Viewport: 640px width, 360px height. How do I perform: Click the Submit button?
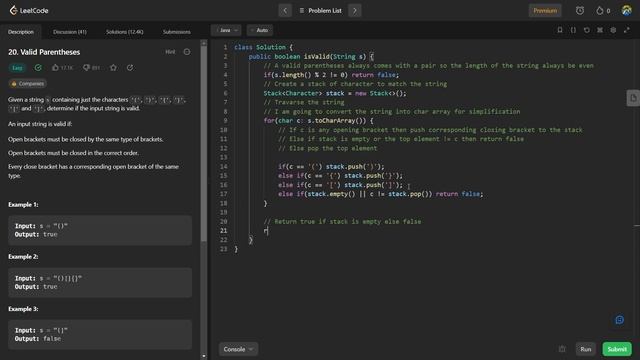617,349
